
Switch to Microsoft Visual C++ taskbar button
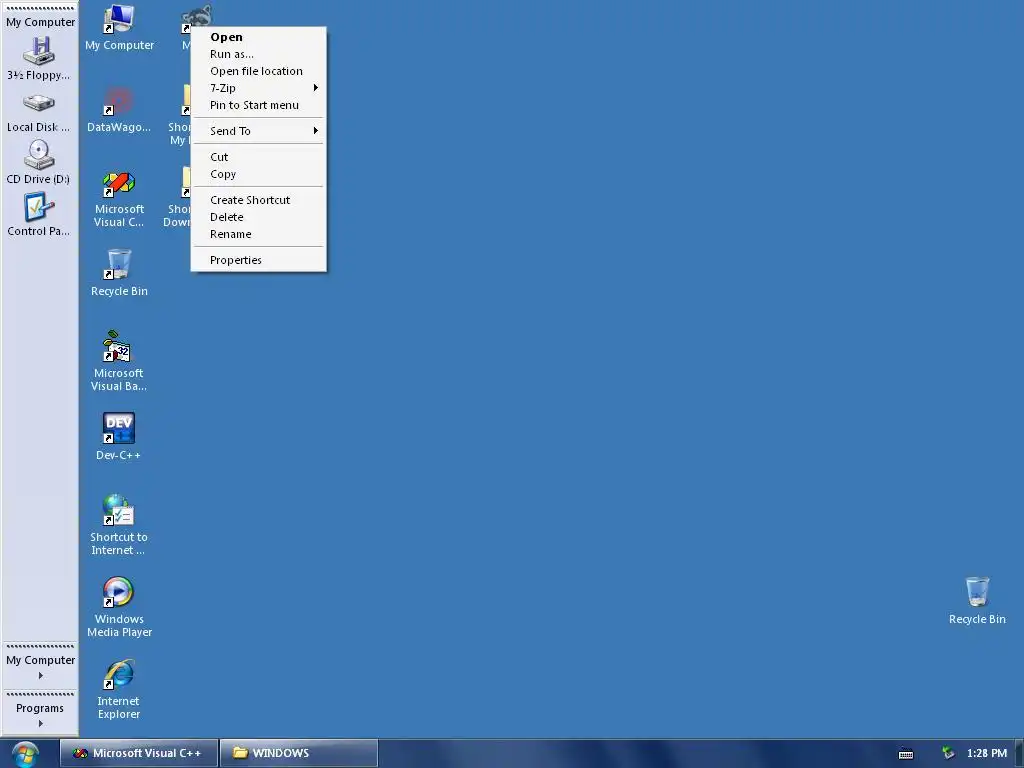(x=139, y=753)
